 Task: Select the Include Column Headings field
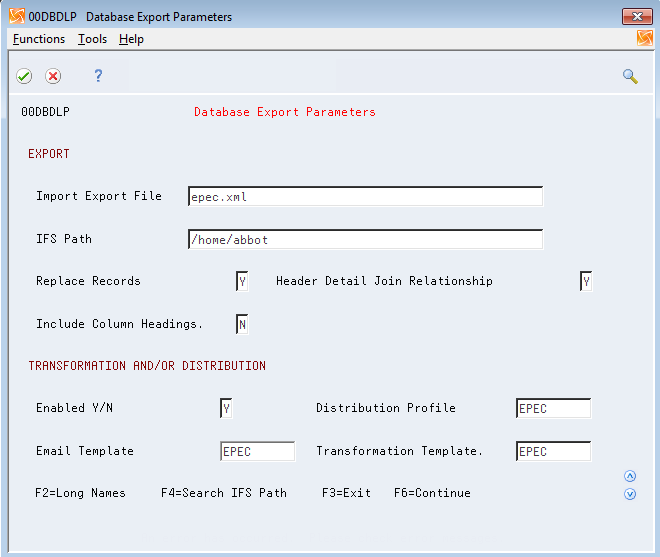point(242,324)
